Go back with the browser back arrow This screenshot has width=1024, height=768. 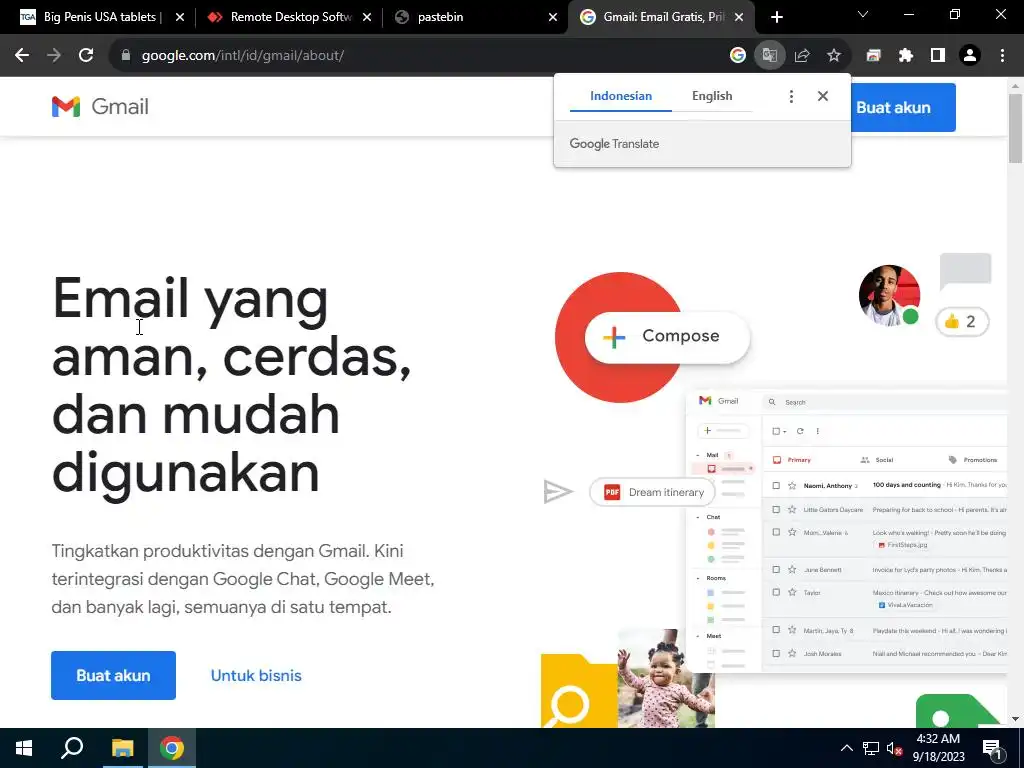point(22,56)
